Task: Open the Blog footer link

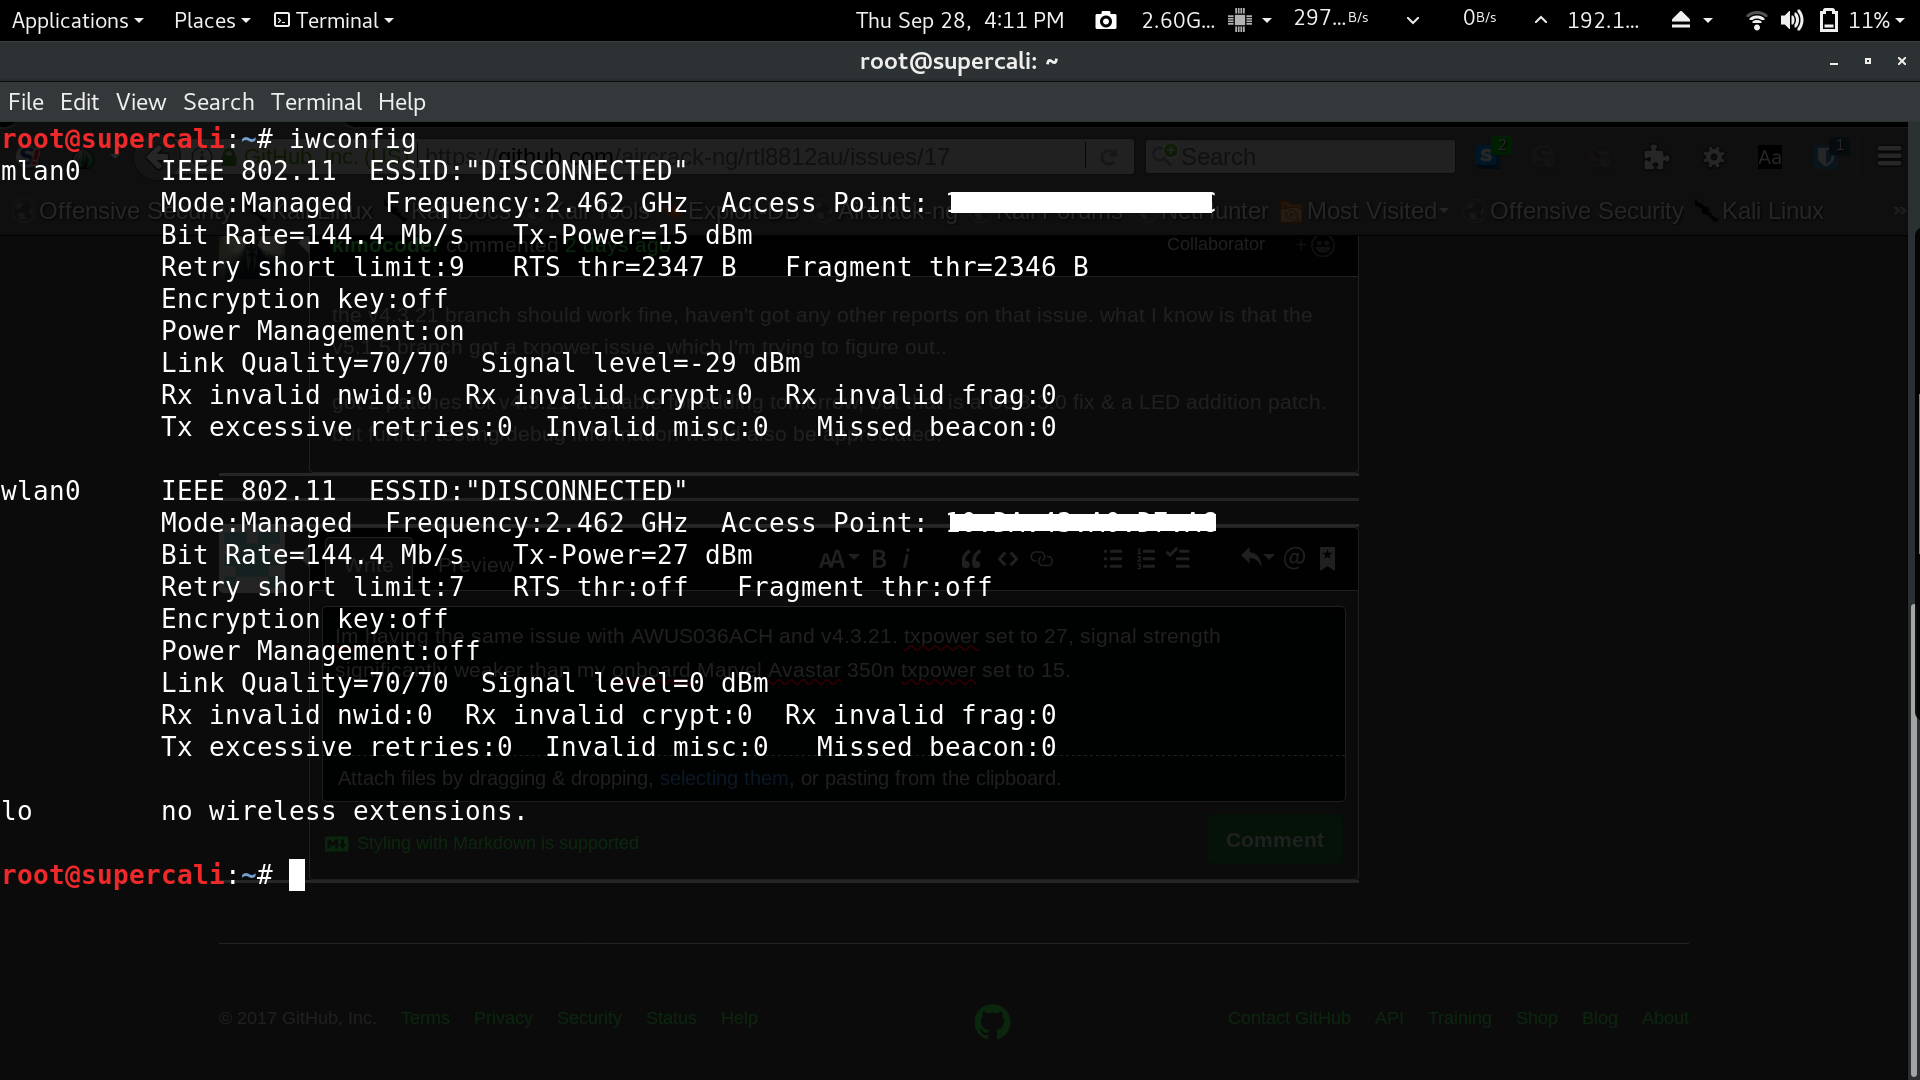Action: [x=1599, y=1018]
